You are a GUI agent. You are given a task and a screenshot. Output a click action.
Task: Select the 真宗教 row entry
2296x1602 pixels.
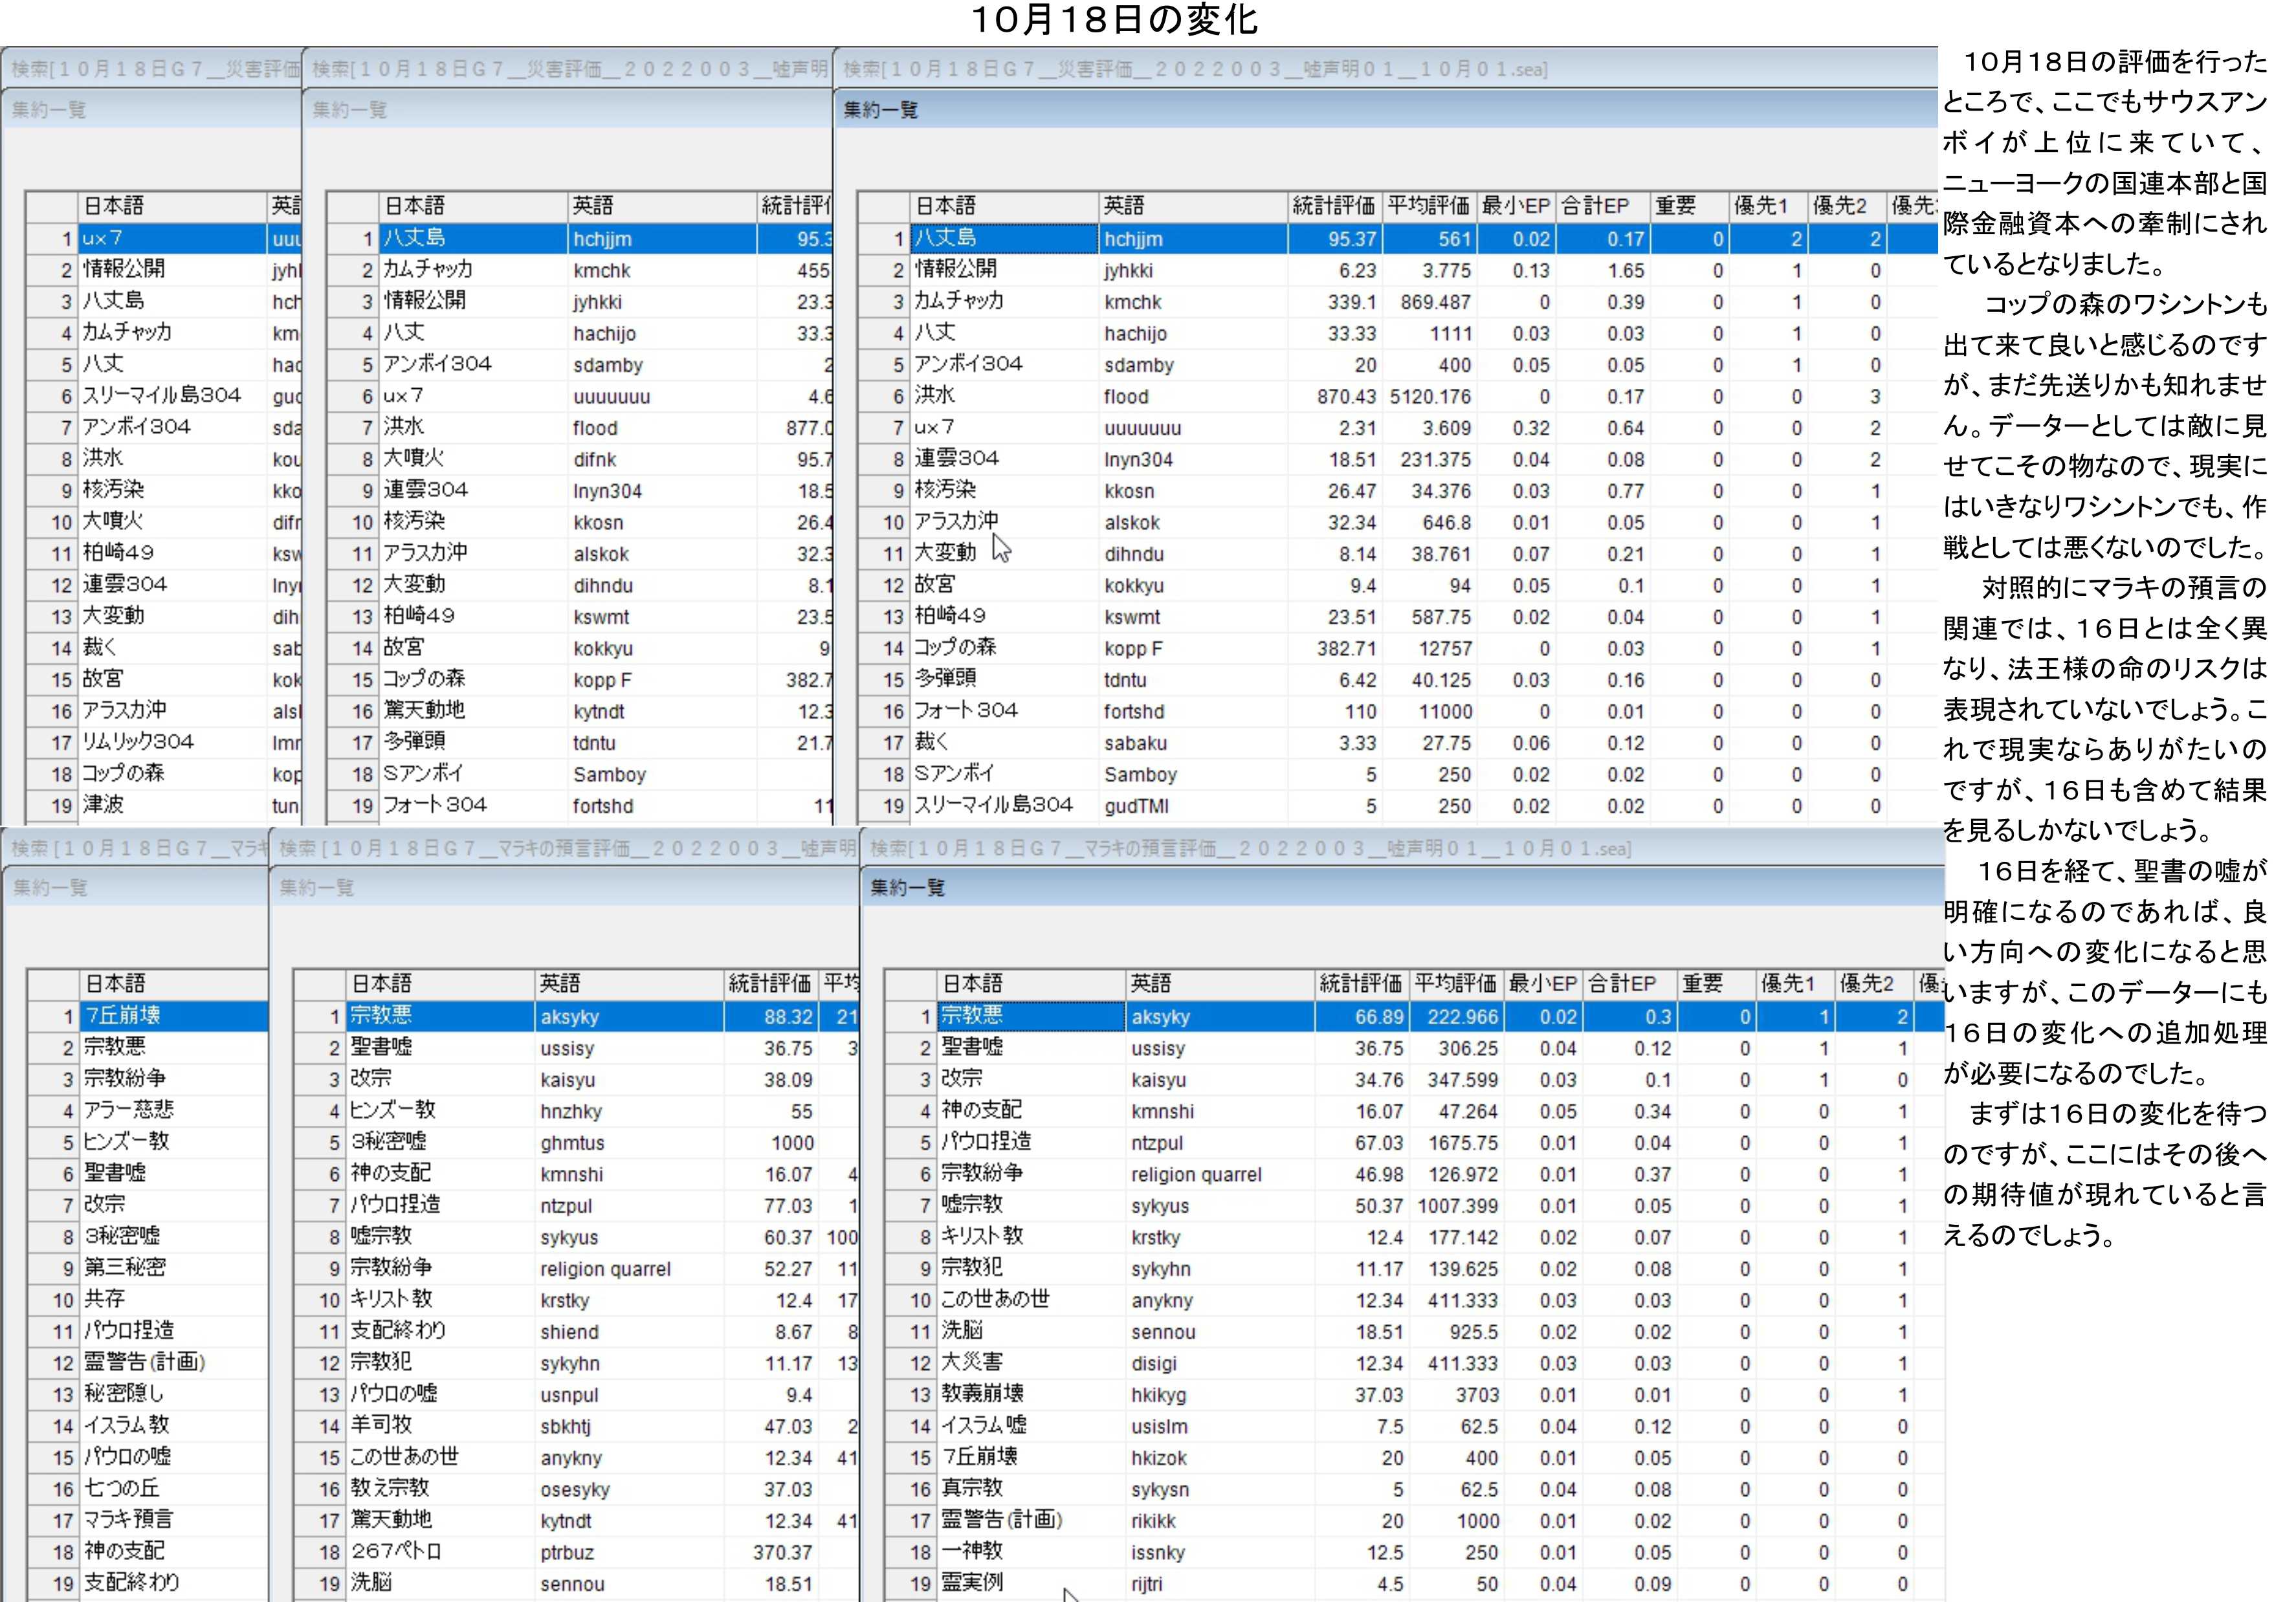click(972, 1488)
